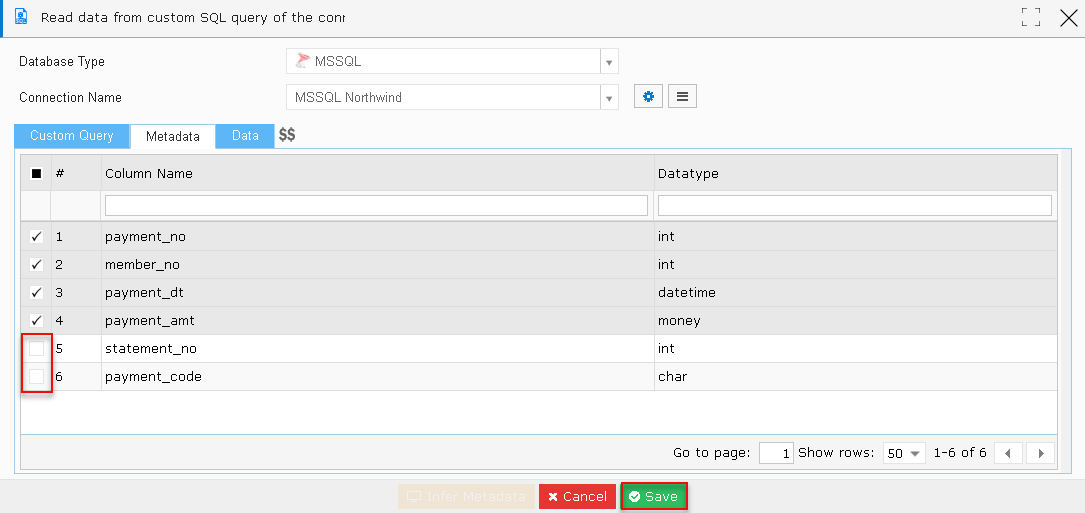Click the Go to page input
This screenshot has height=513, width=1085.
click(x=776, y=453)
